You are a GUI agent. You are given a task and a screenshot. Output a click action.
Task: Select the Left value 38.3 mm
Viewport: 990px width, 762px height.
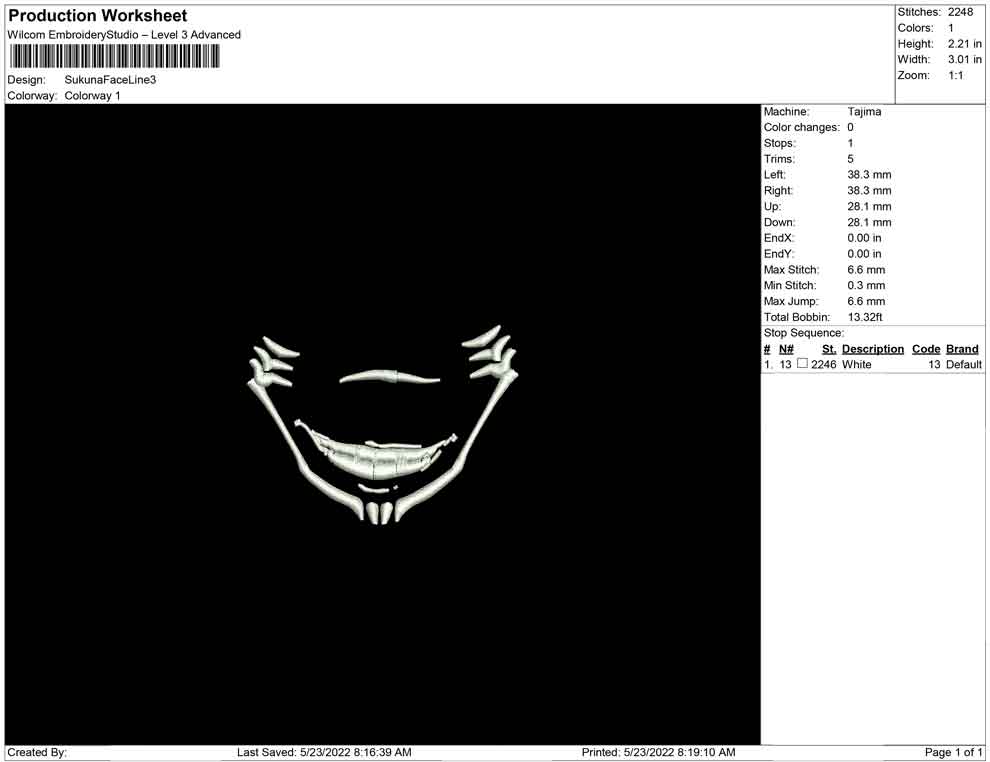(869, 175)
